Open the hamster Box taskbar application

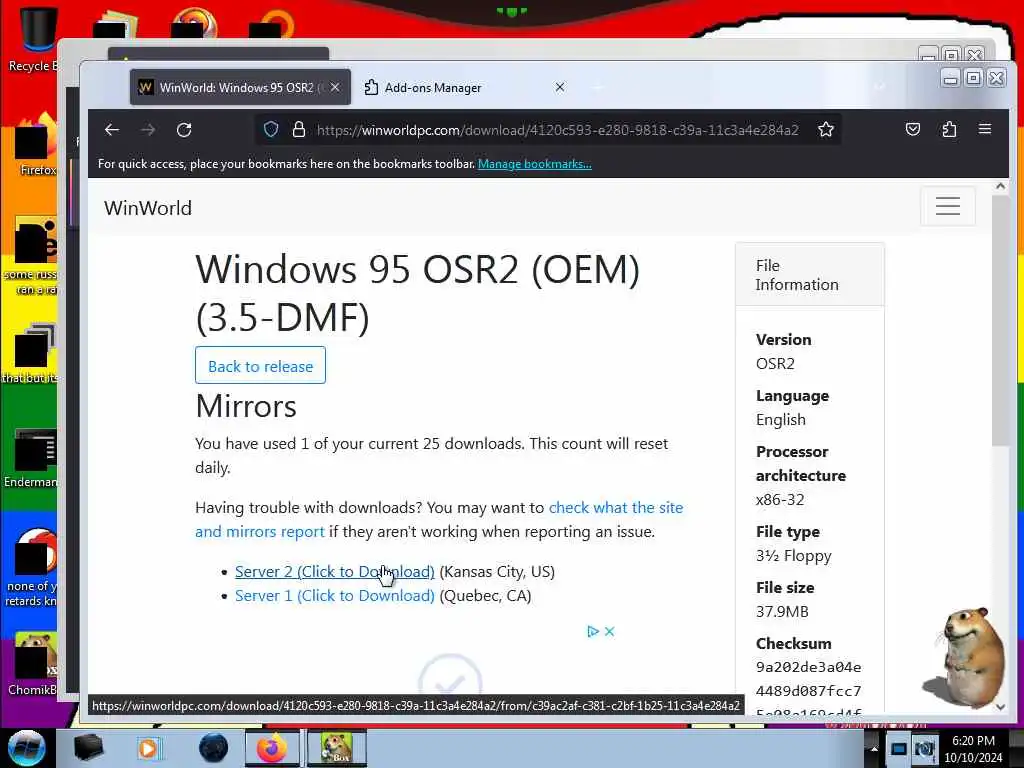pos(337,748)
